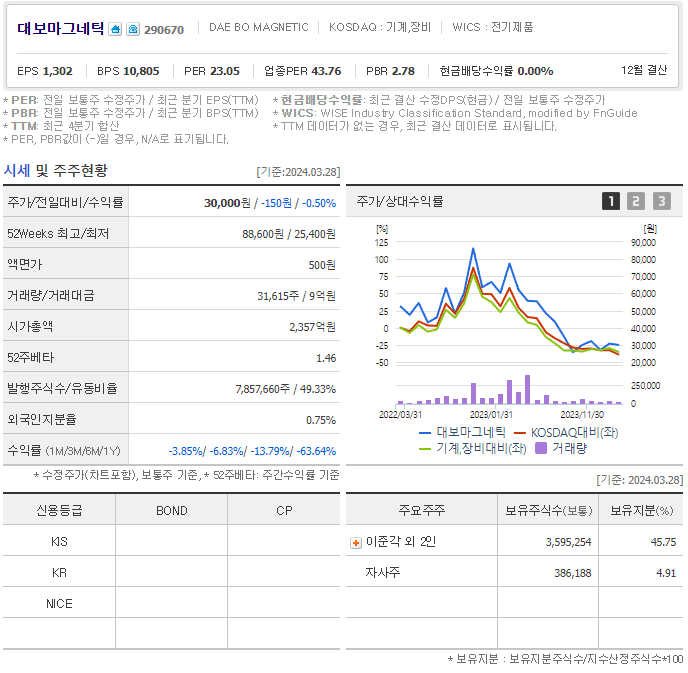This screenshot has height=673, width=688.
Task: Click the 31,615주 / 9억원 volume value
Action: tap(296, 296)
